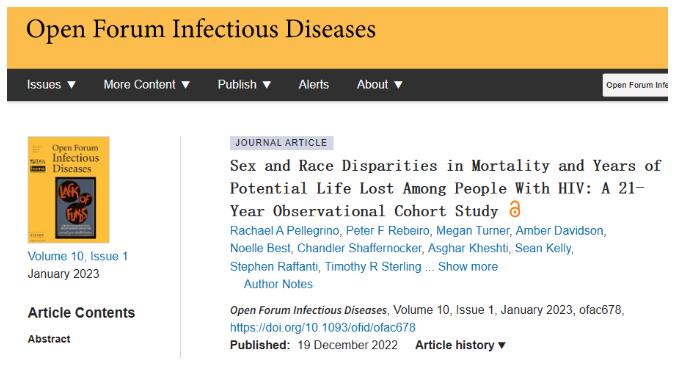View author Peter F Rebeiro

click(x=387, y=231)
